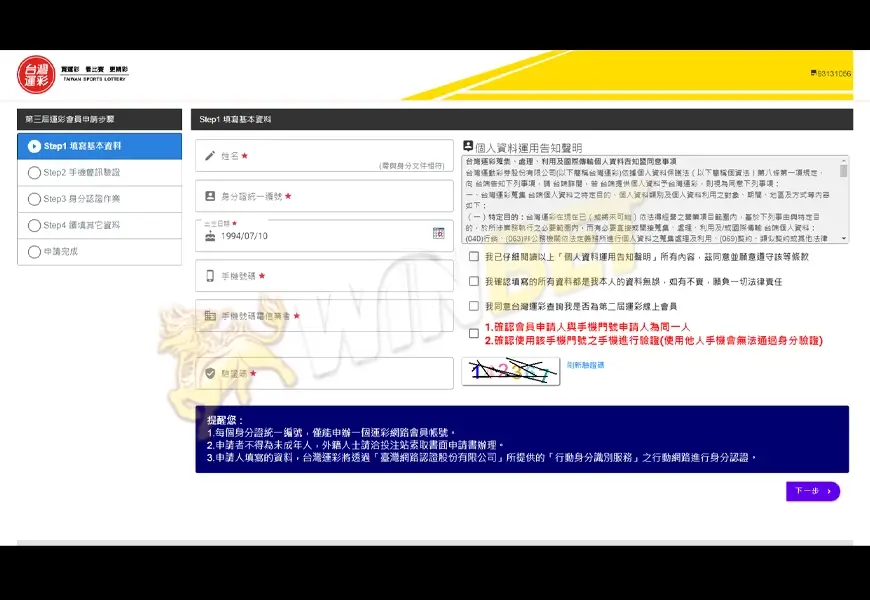Click the Taiwan Sports Lottery logo

[36, 75]
